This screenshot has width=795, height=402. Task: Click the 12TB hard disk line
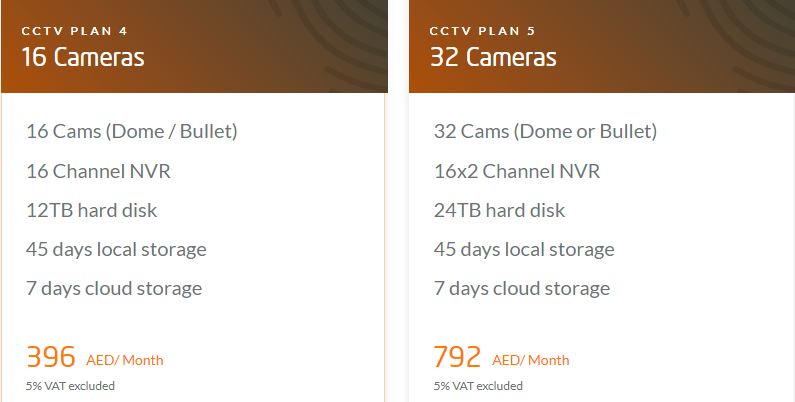[x=92, y=210]
